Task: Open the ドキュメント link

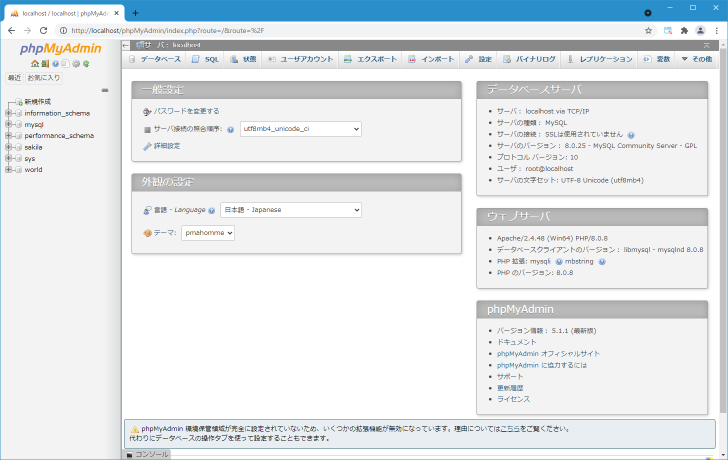Action: coord(517,342)
